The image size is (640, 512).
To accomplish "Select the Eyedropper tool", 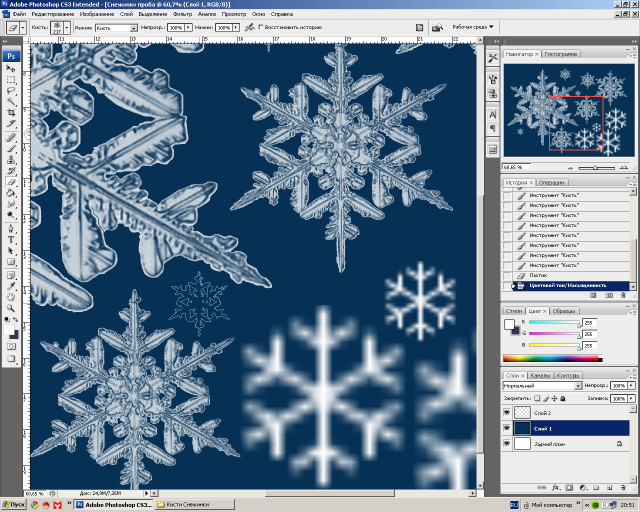I will [11, 286].
